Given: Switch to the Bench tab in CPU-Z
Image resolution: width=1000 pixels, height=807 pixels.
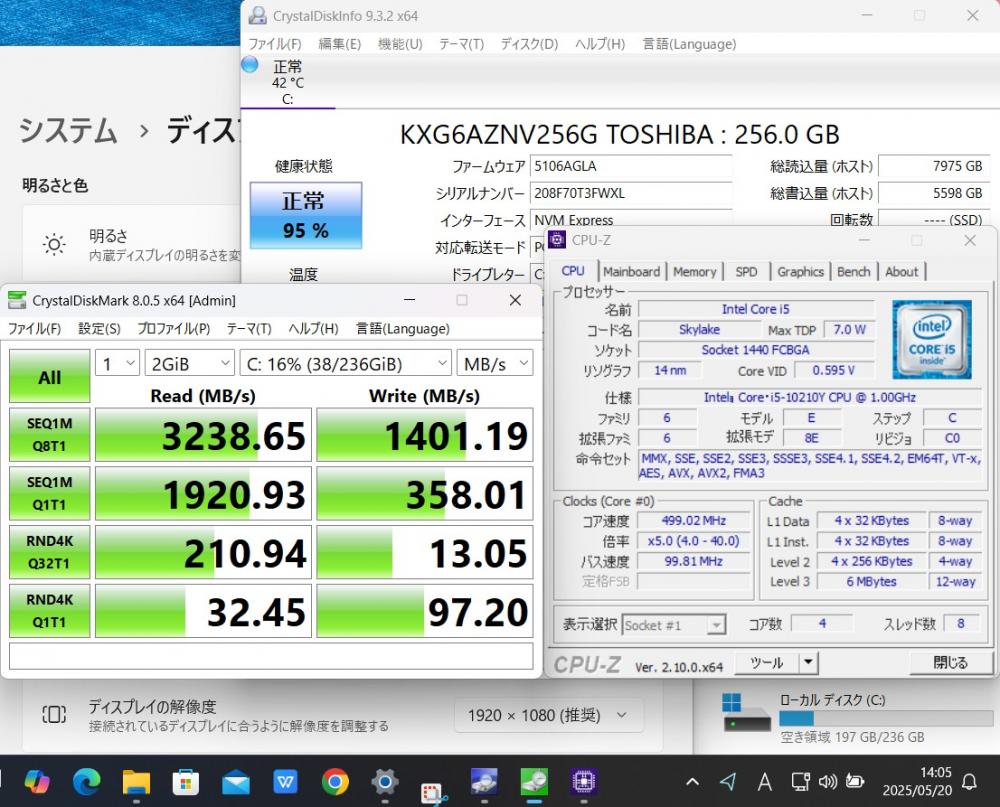Looking at the screenshot, I should (x=853, y=272).
